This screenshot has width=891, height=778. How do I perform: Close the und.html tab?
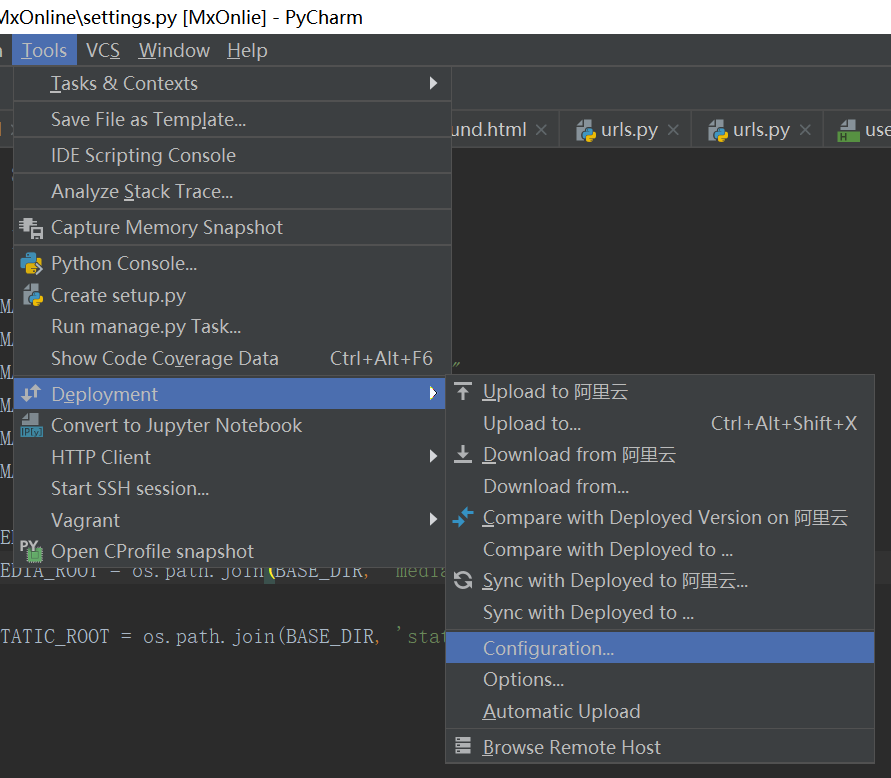(542, 130)
